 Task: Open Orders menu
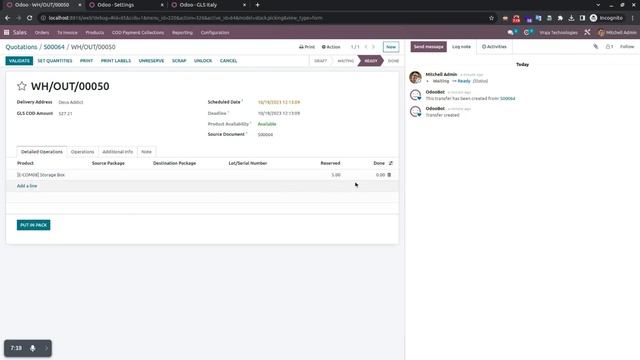tap(42, 32)
